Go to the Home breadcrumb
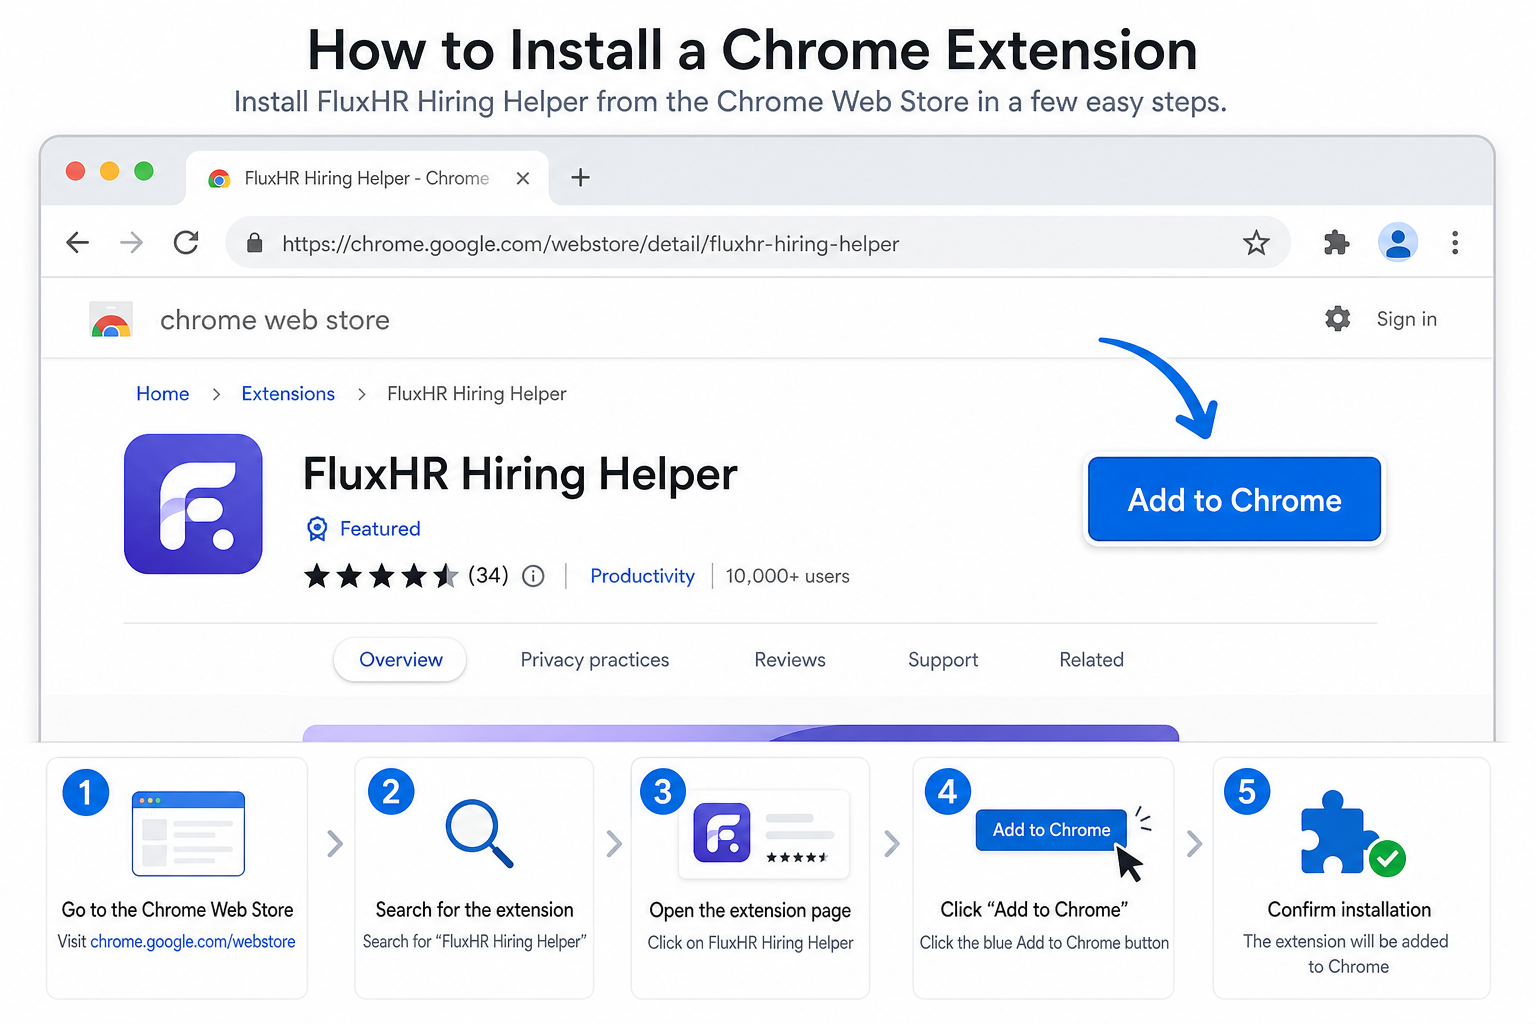 (163, 394)
